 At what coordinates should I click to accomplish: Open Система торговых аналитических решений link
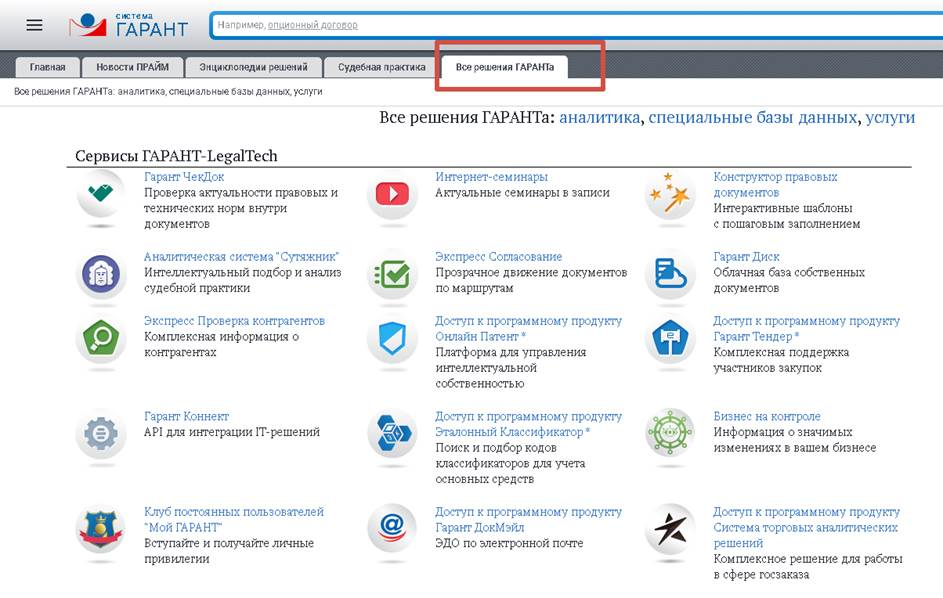806,528
